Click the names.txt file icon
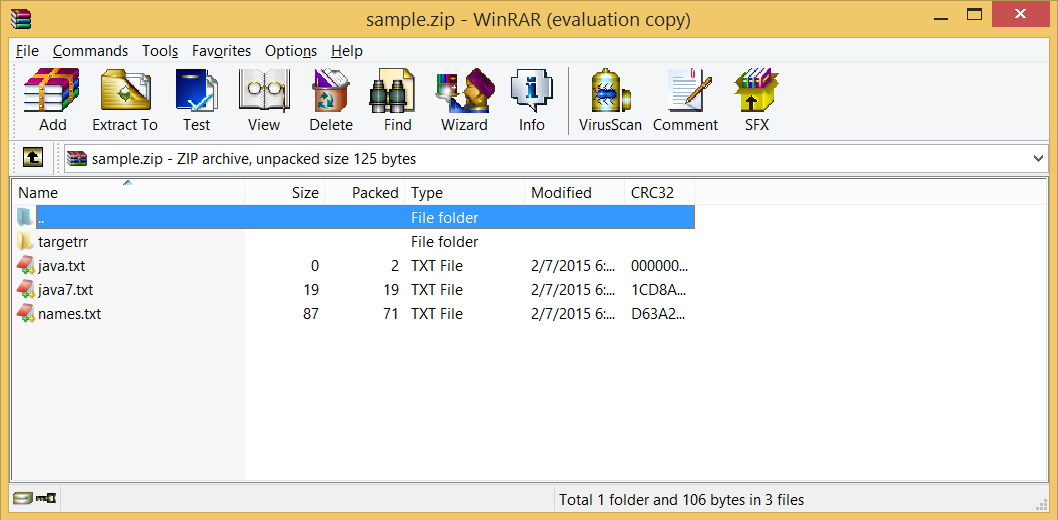The width and height of the screenshot is (1058, 520). pyautogui.click(x=25, y=314)
